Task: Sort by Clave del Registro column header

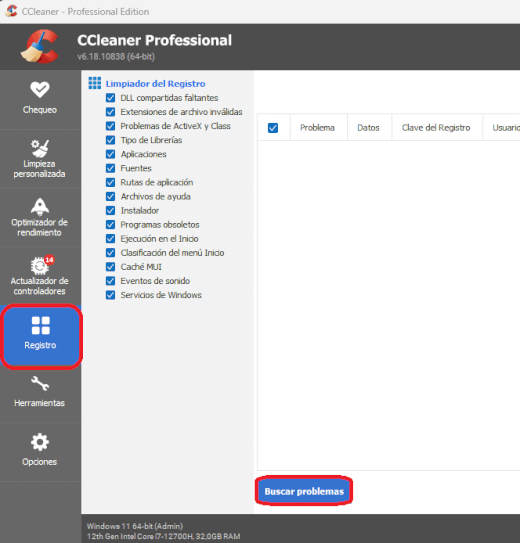Action: (x=436, y=128)
